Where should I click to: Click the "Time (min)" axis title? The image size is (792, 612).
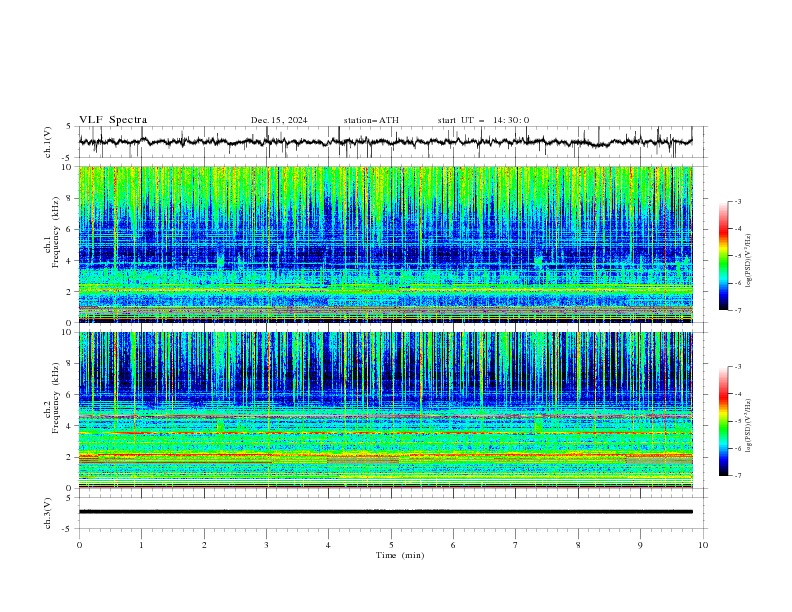[x=400, y=555]
